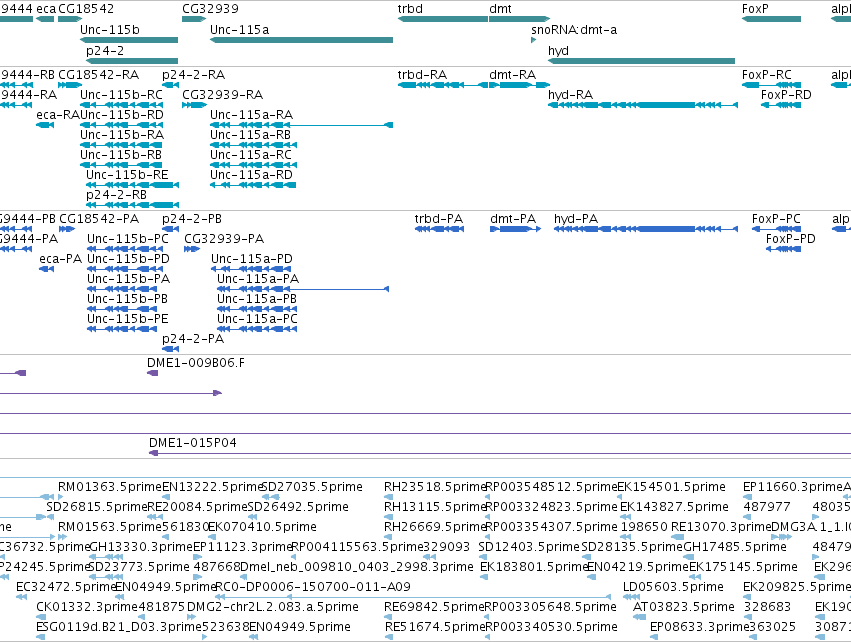The height and width of the screenshot is (642, 851).
Task: Select the Unc-115b gene label
Action: click(x=110, y=30)
